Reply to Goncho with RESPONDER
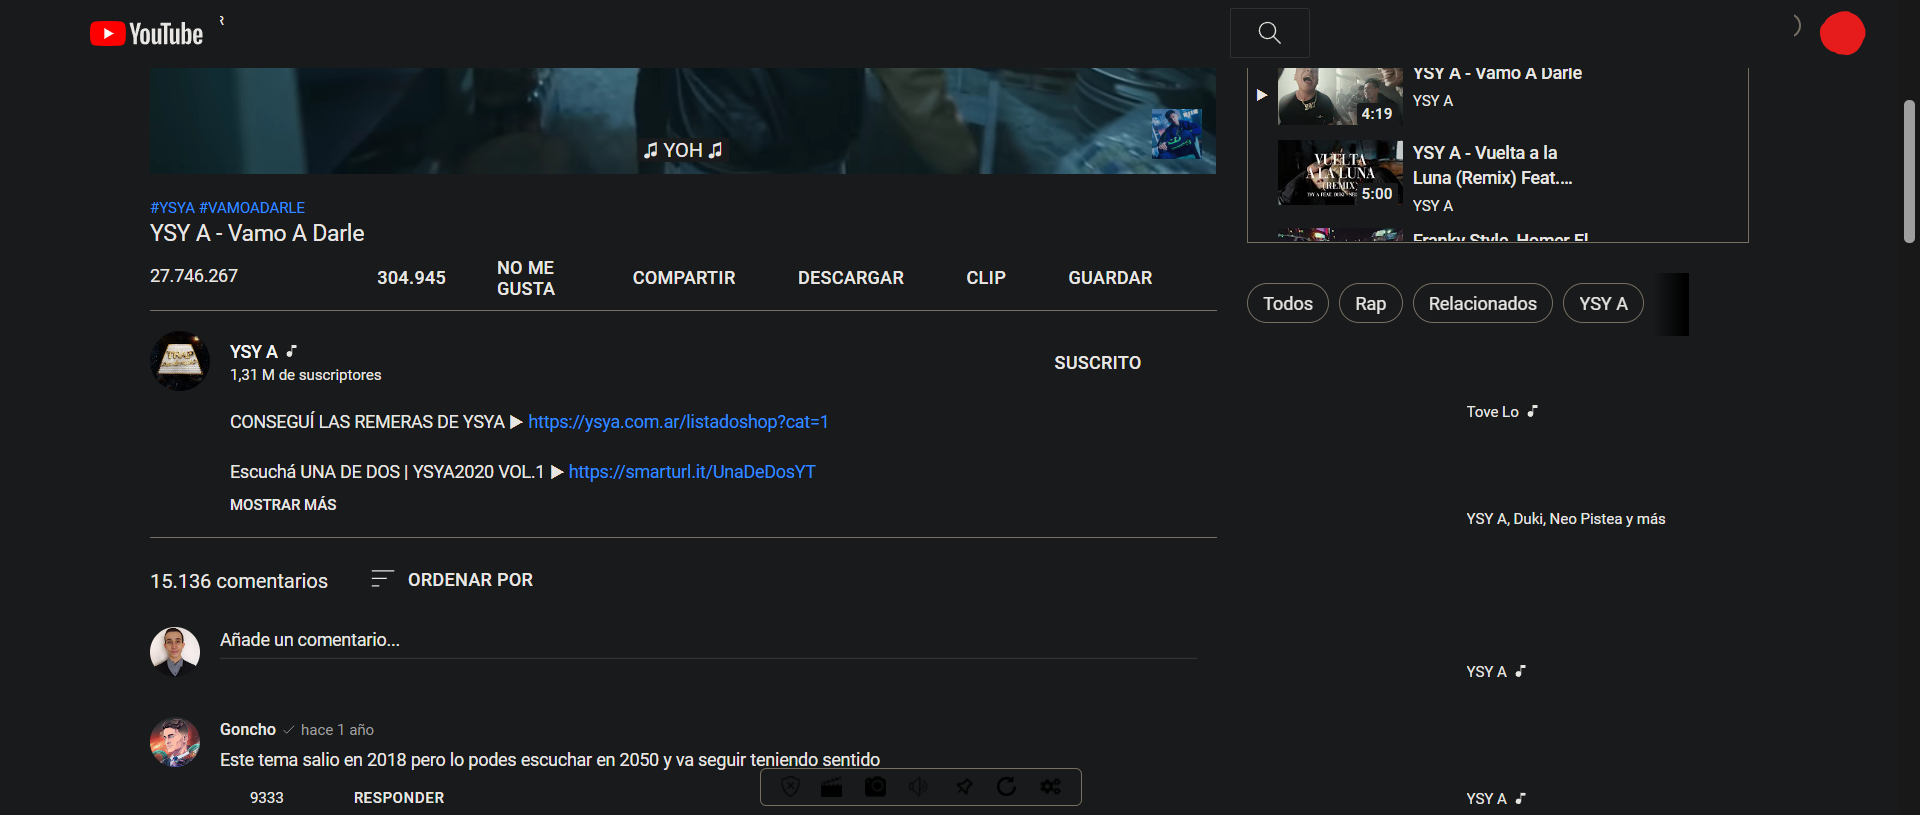 click(x=399, y=798)
